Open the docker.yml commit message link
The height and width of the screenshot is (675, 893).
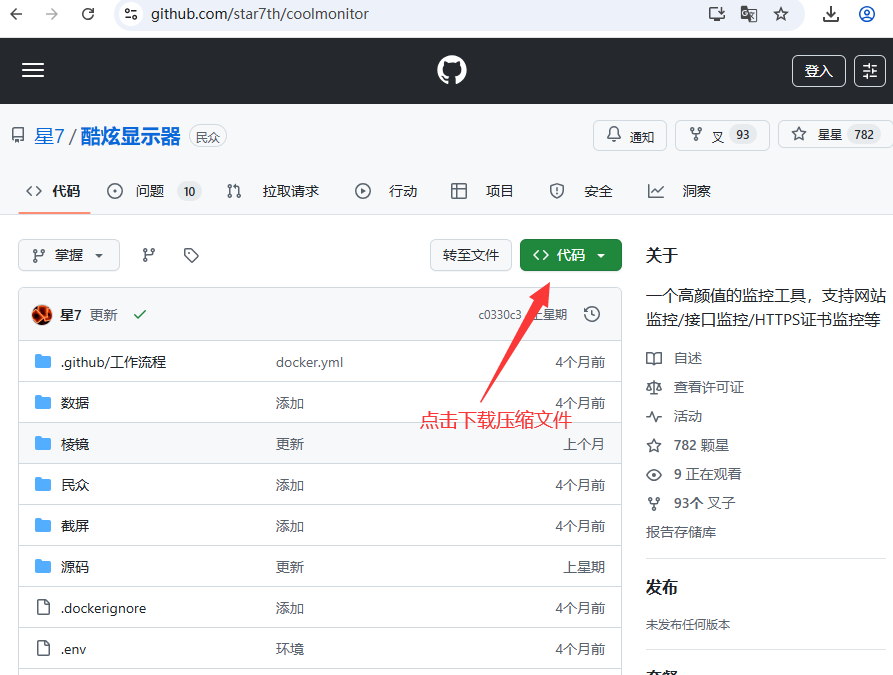[309, 362]
